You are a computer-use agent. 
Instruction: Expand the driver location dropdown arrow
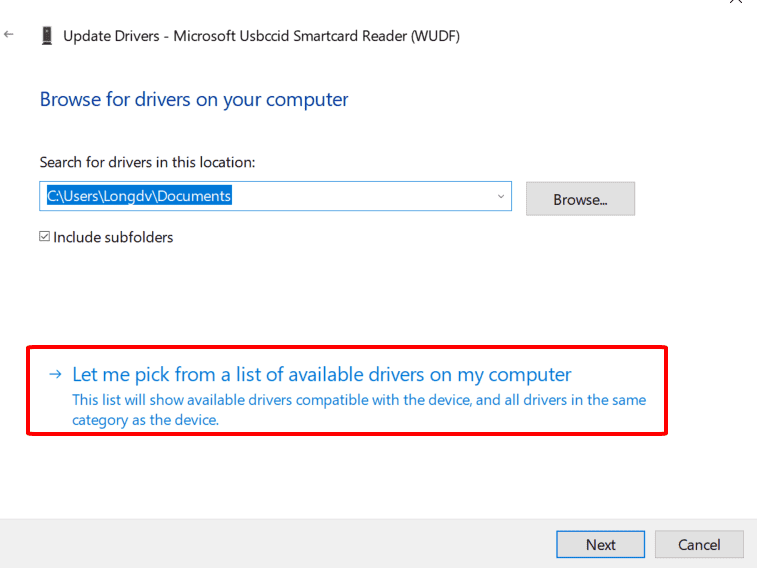[x=501, y=196]
